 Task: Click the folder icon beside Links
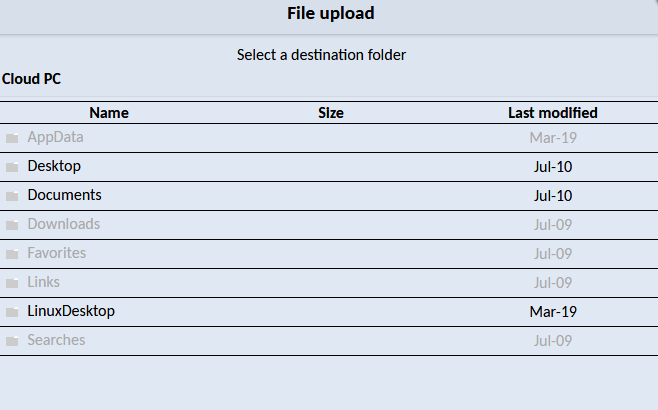tap(12, 283)
